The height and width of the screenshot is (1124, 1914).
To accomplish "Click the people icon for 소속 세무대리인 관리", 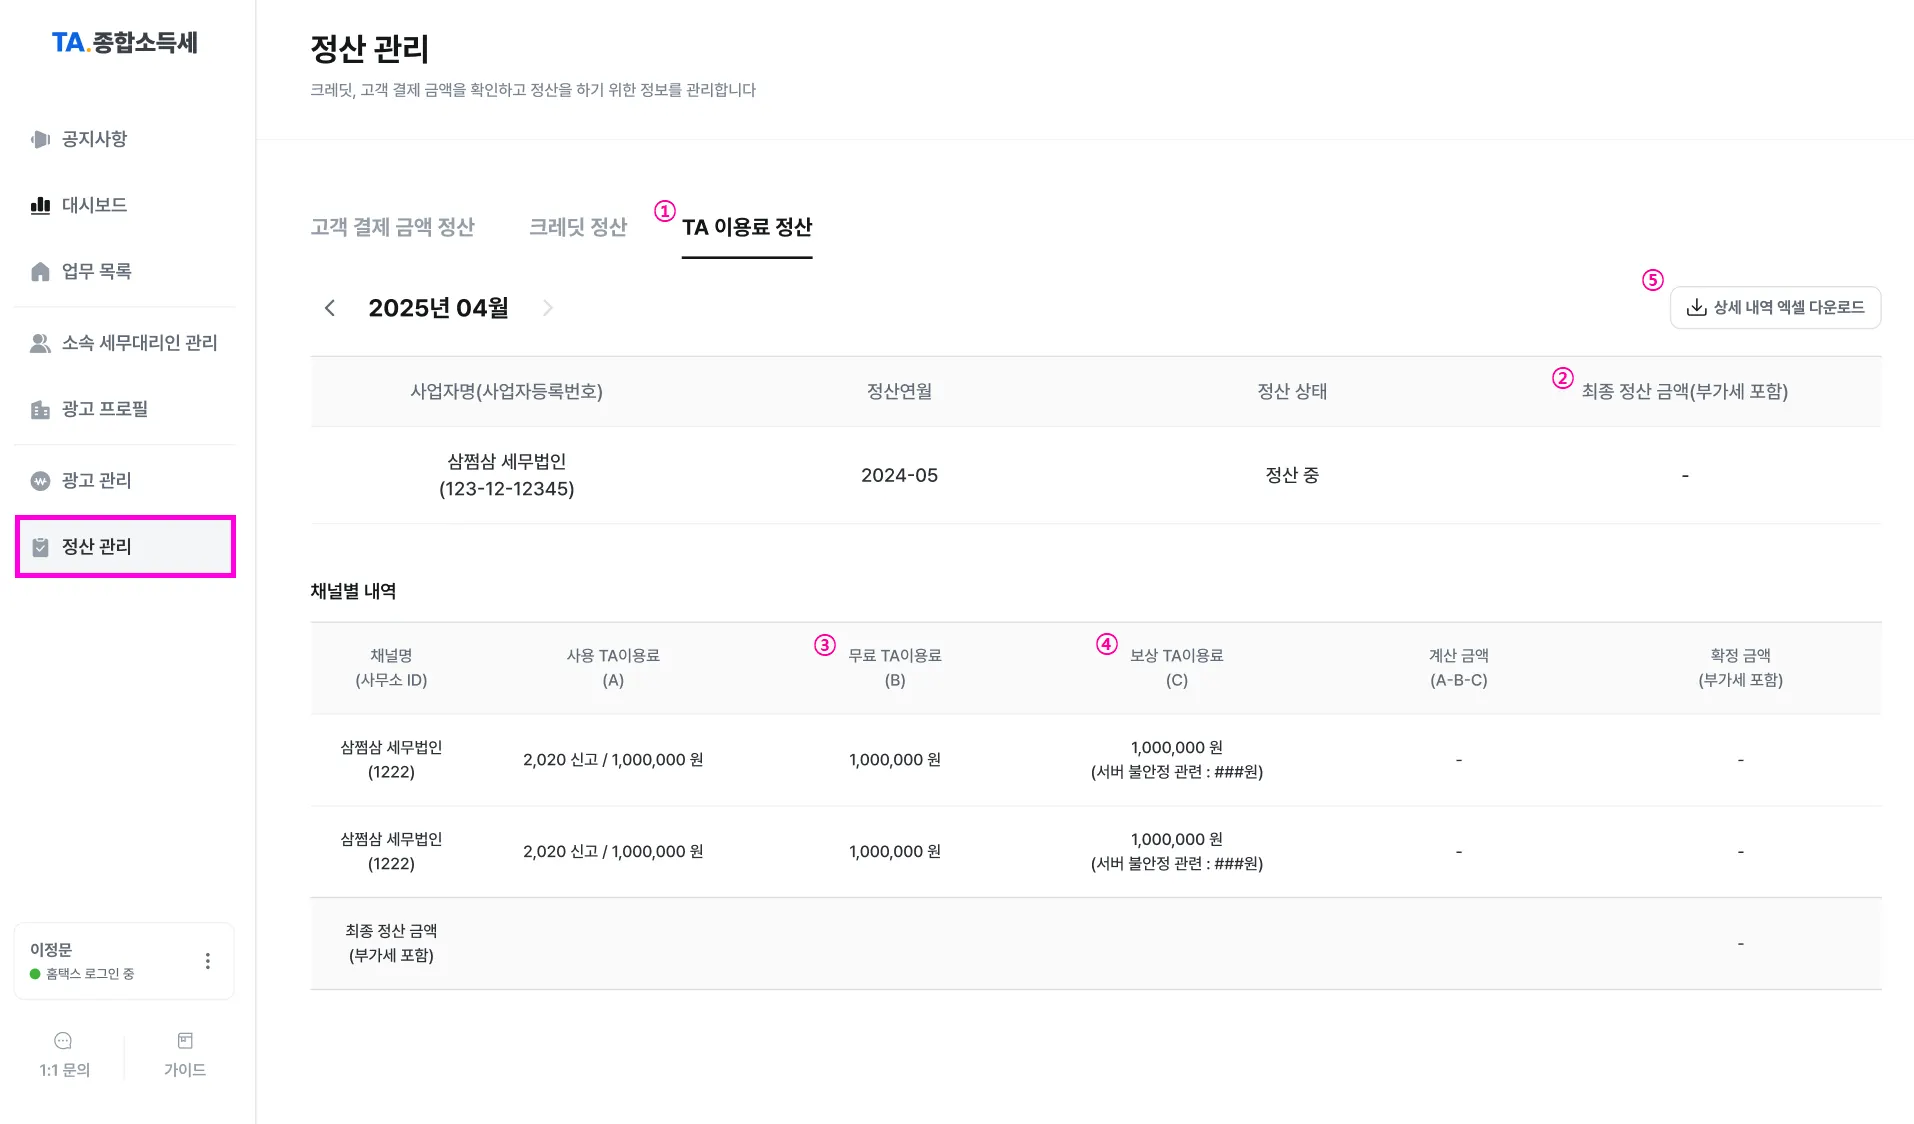I will (40, 343).
